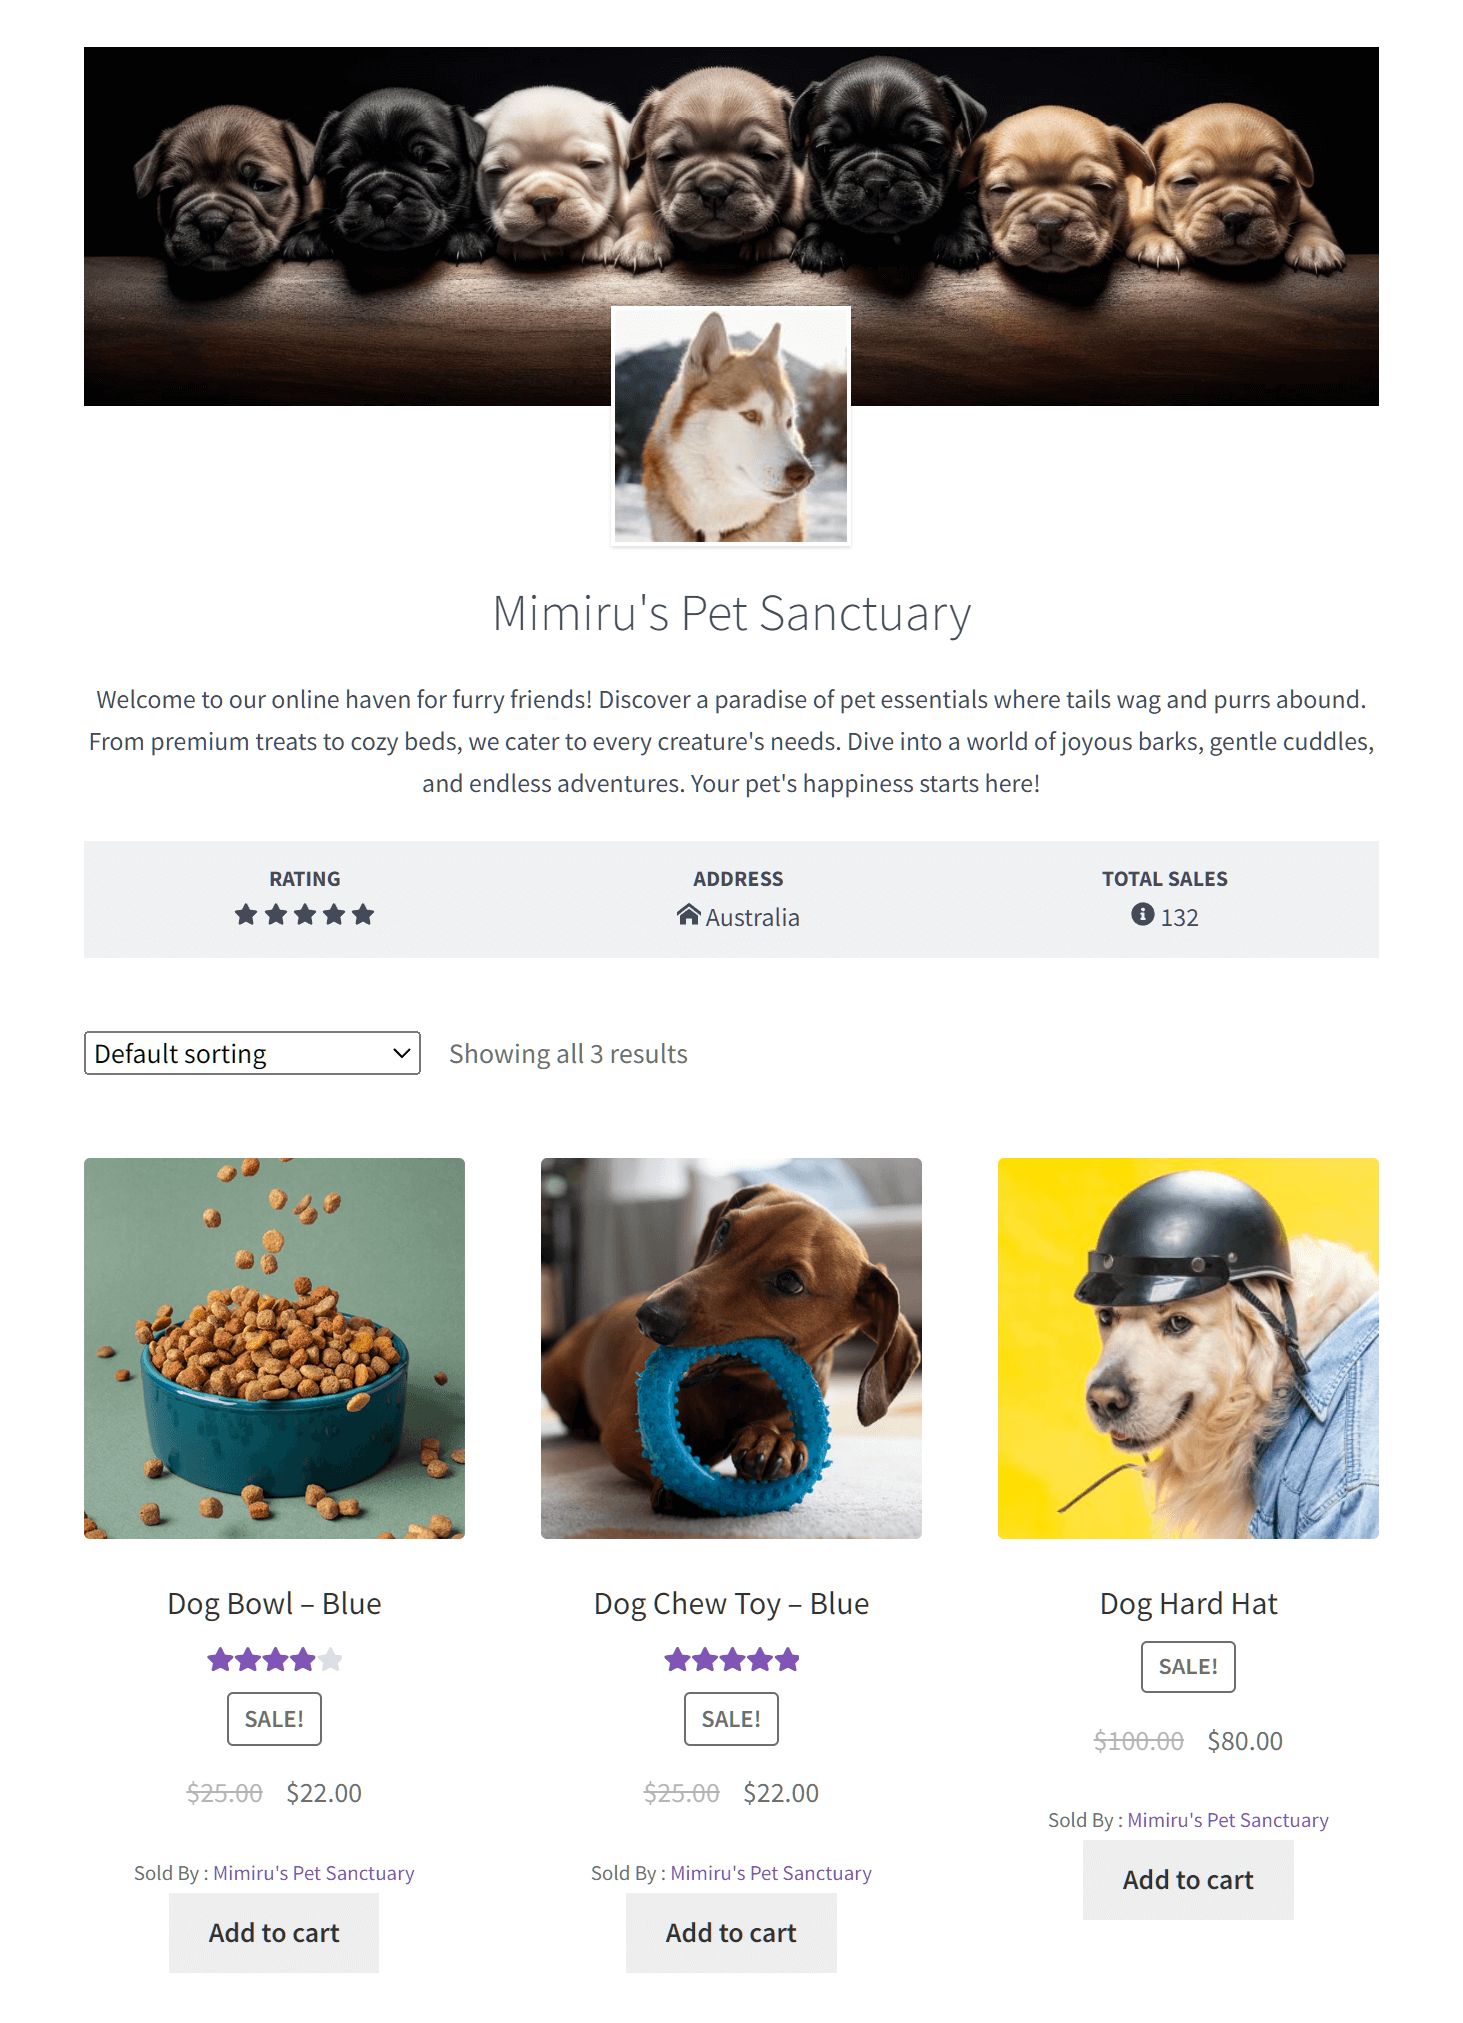
Task: Click the store's five-star rating icons
Action: point(304,915)
